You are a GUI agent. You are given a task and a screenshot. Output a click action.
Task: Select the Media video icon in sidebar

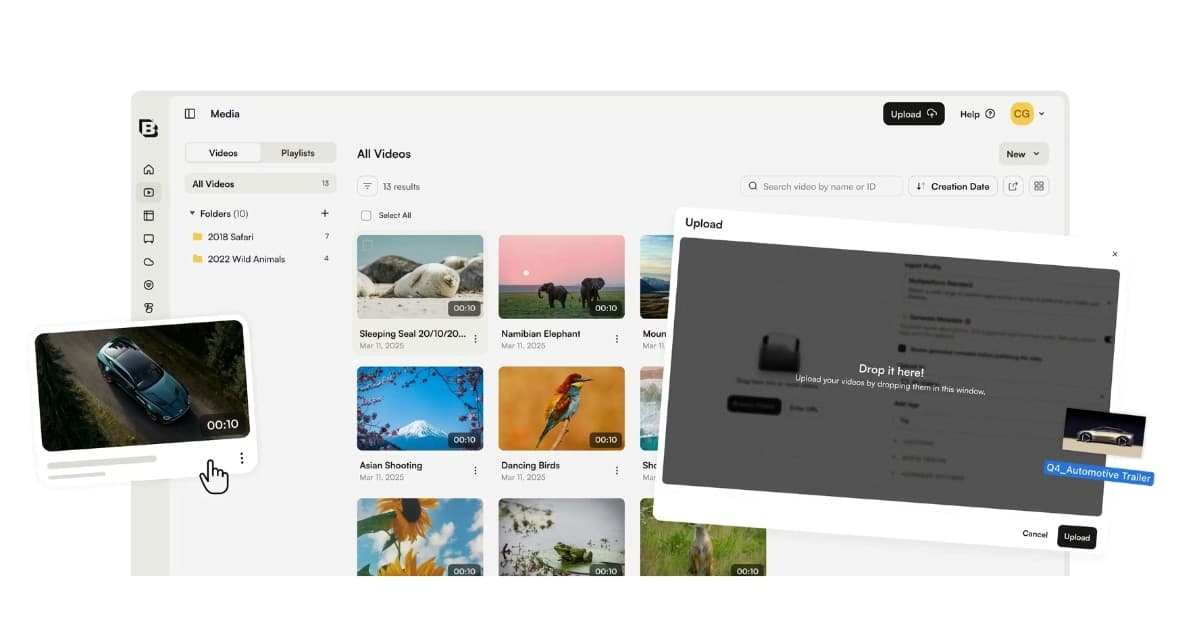pos(149,192)
